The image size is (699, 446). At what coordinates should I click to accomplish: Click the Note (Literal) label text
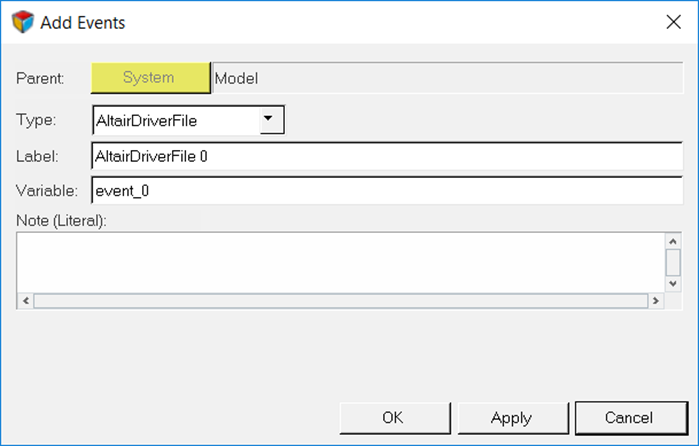click(x=62, y=220)
